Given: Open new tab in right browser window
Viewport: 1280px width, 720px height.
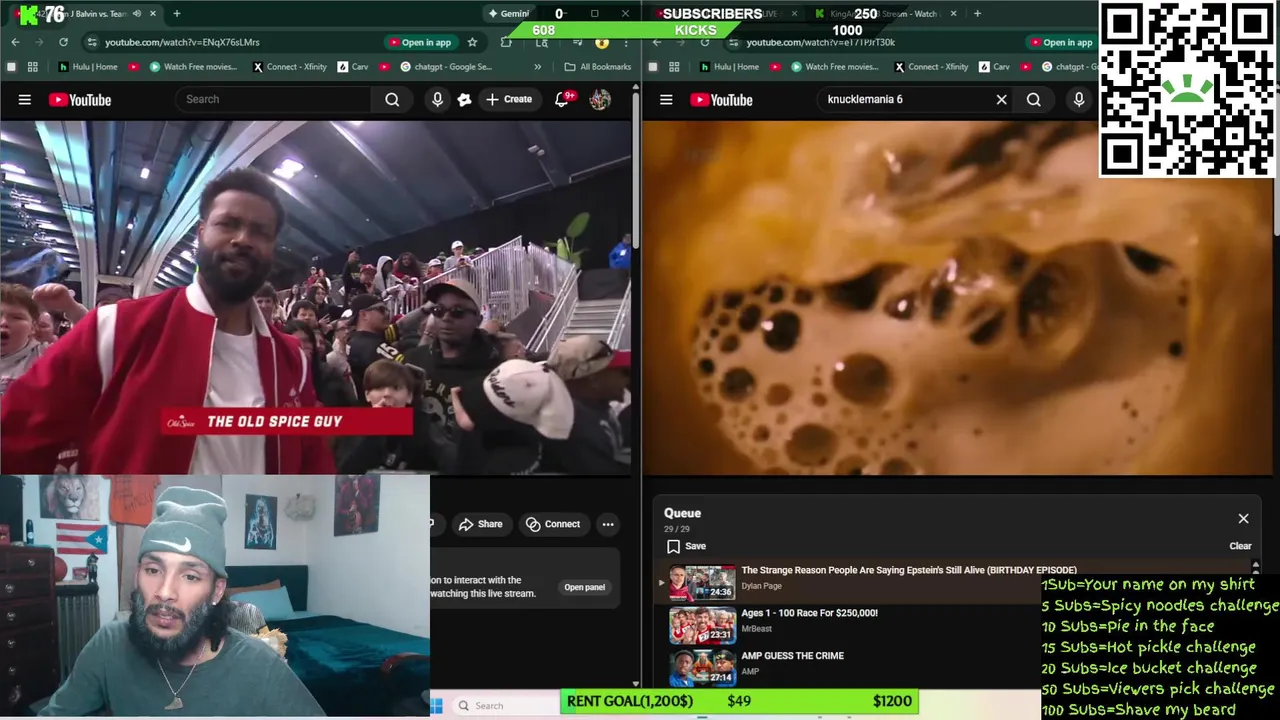Looking at the screenshot, I should coord(977,14).
